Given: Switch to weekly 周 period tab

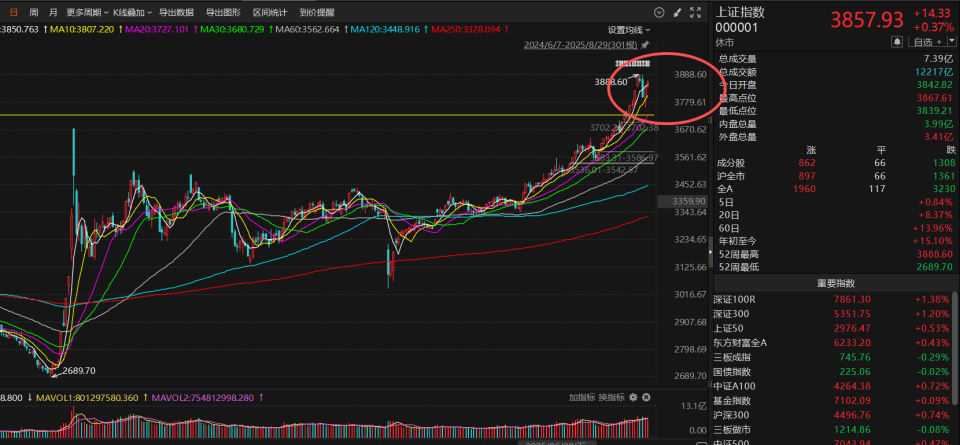Looking at the screenshot, I should click(x=34, y=12).
